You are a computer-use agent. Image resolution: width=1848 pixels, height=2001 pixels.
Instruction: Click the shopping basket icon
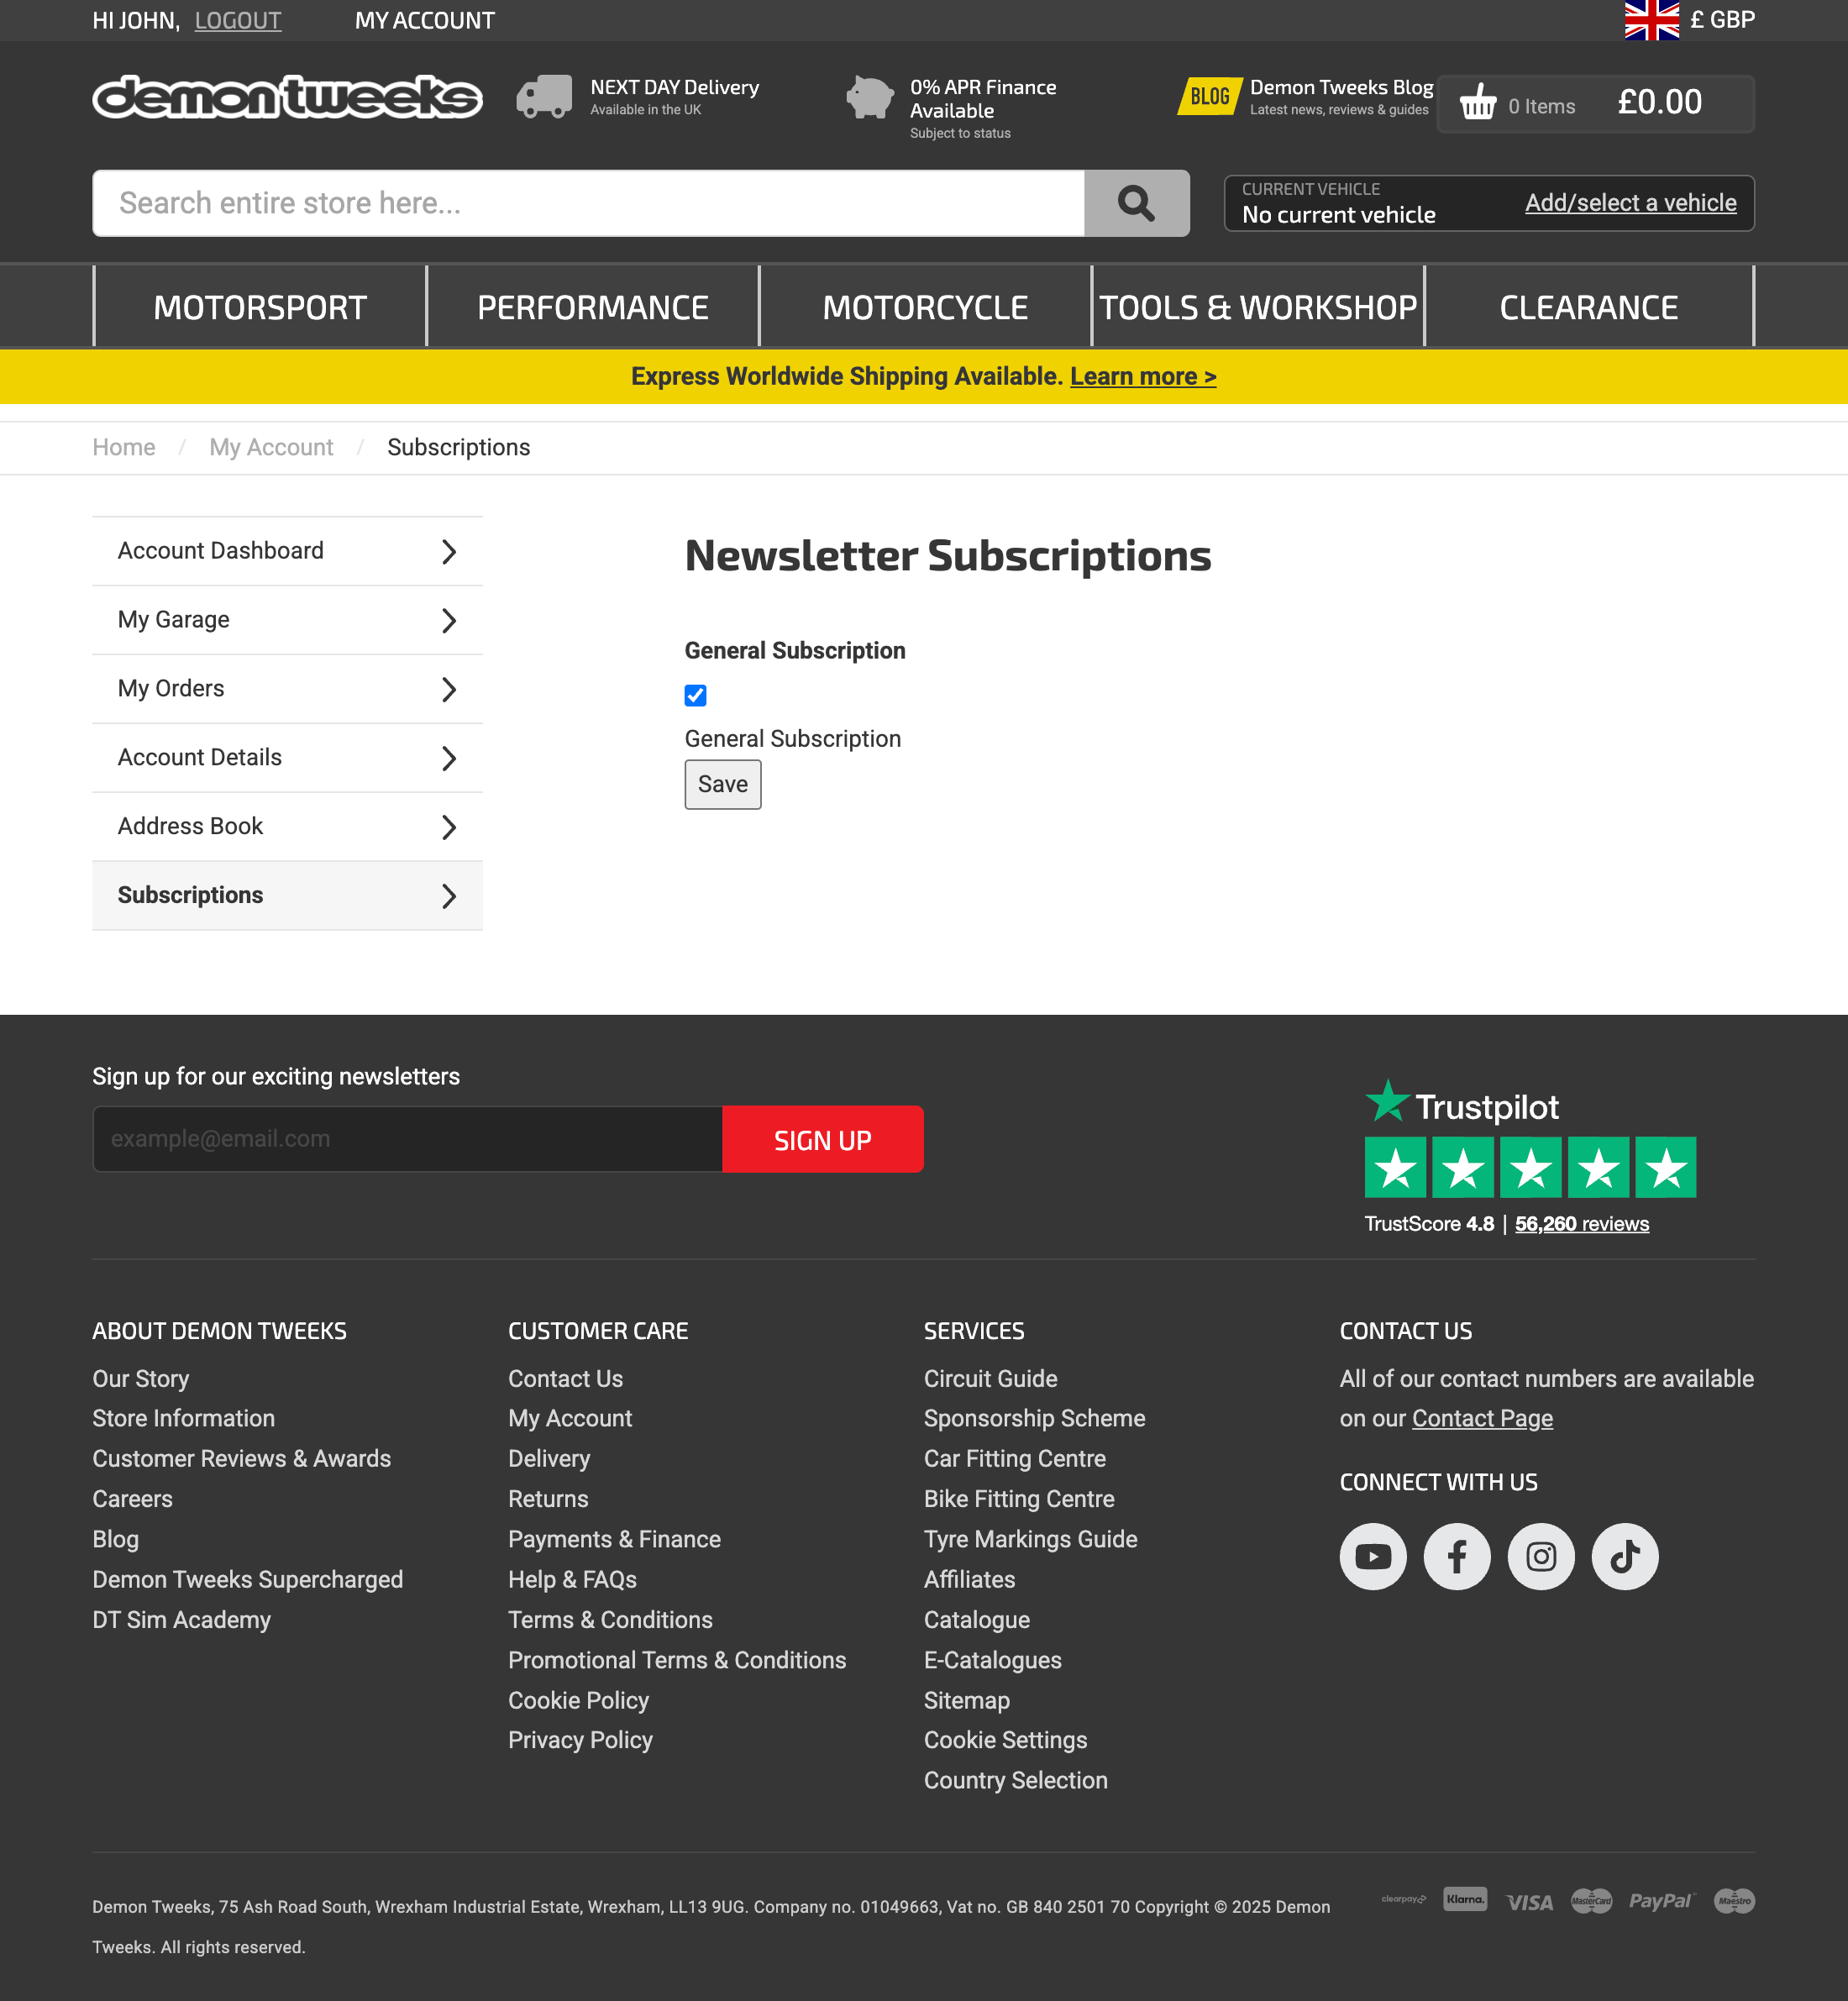1477,103
